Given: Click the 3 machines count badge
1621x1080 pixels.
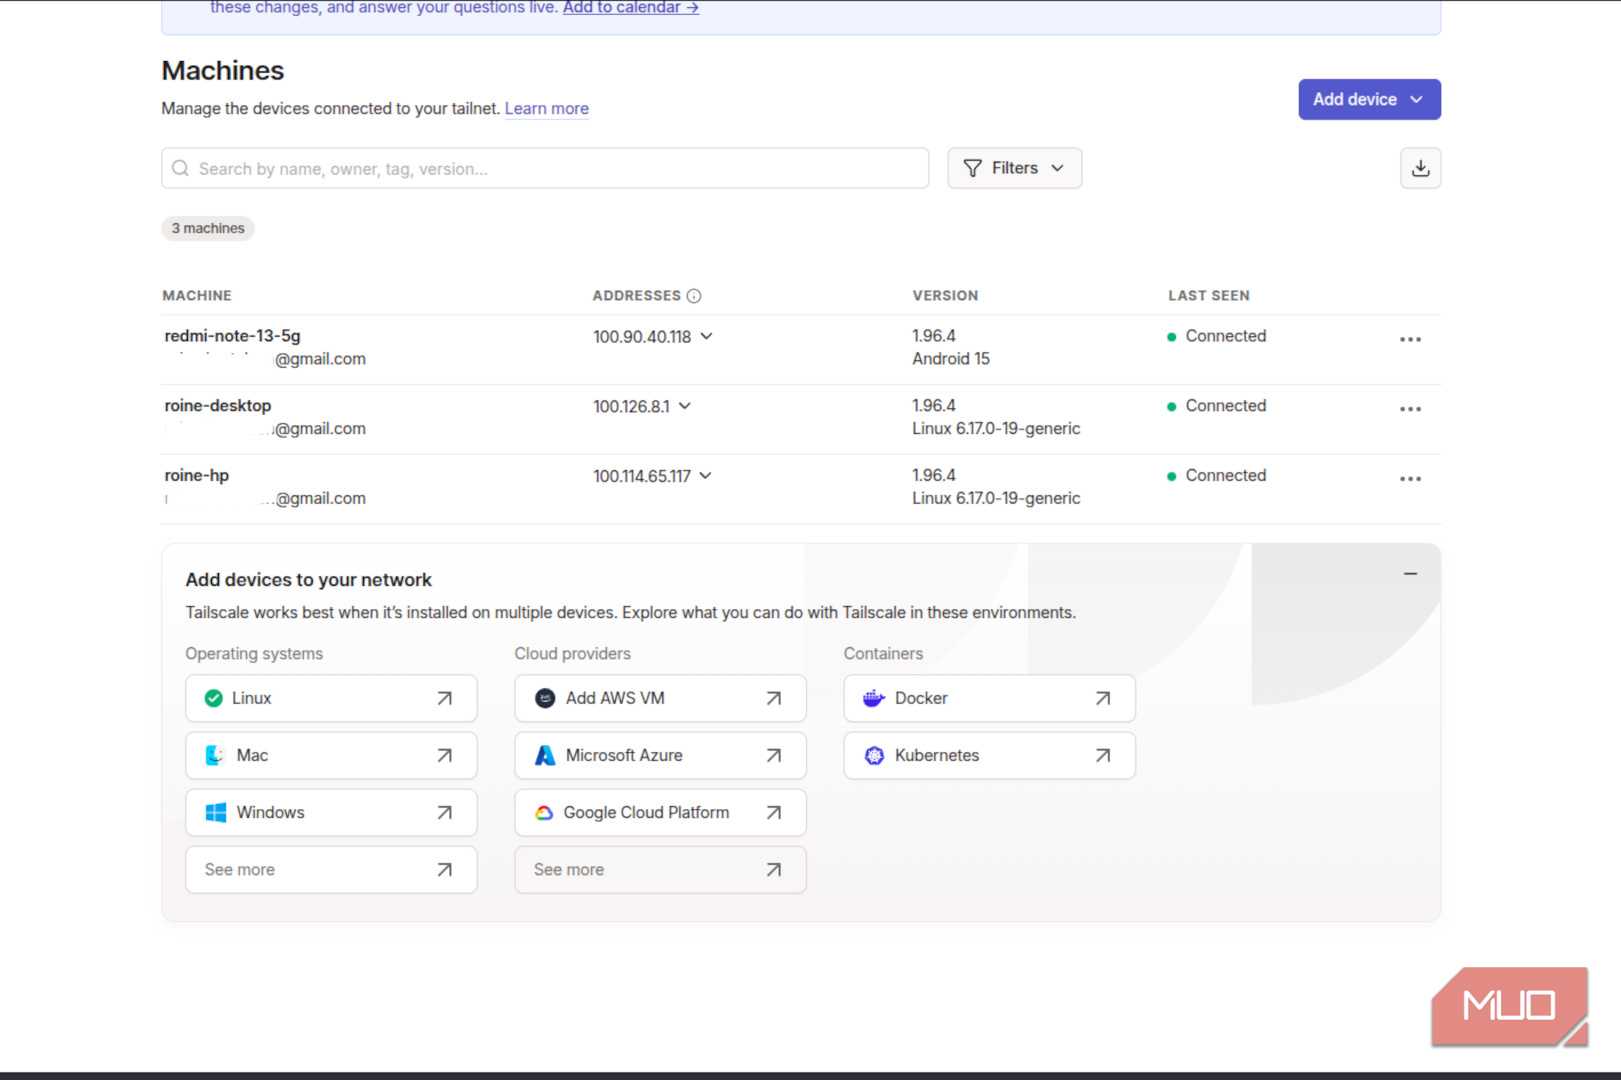Looking at the screenshot, I should point(208,228).
